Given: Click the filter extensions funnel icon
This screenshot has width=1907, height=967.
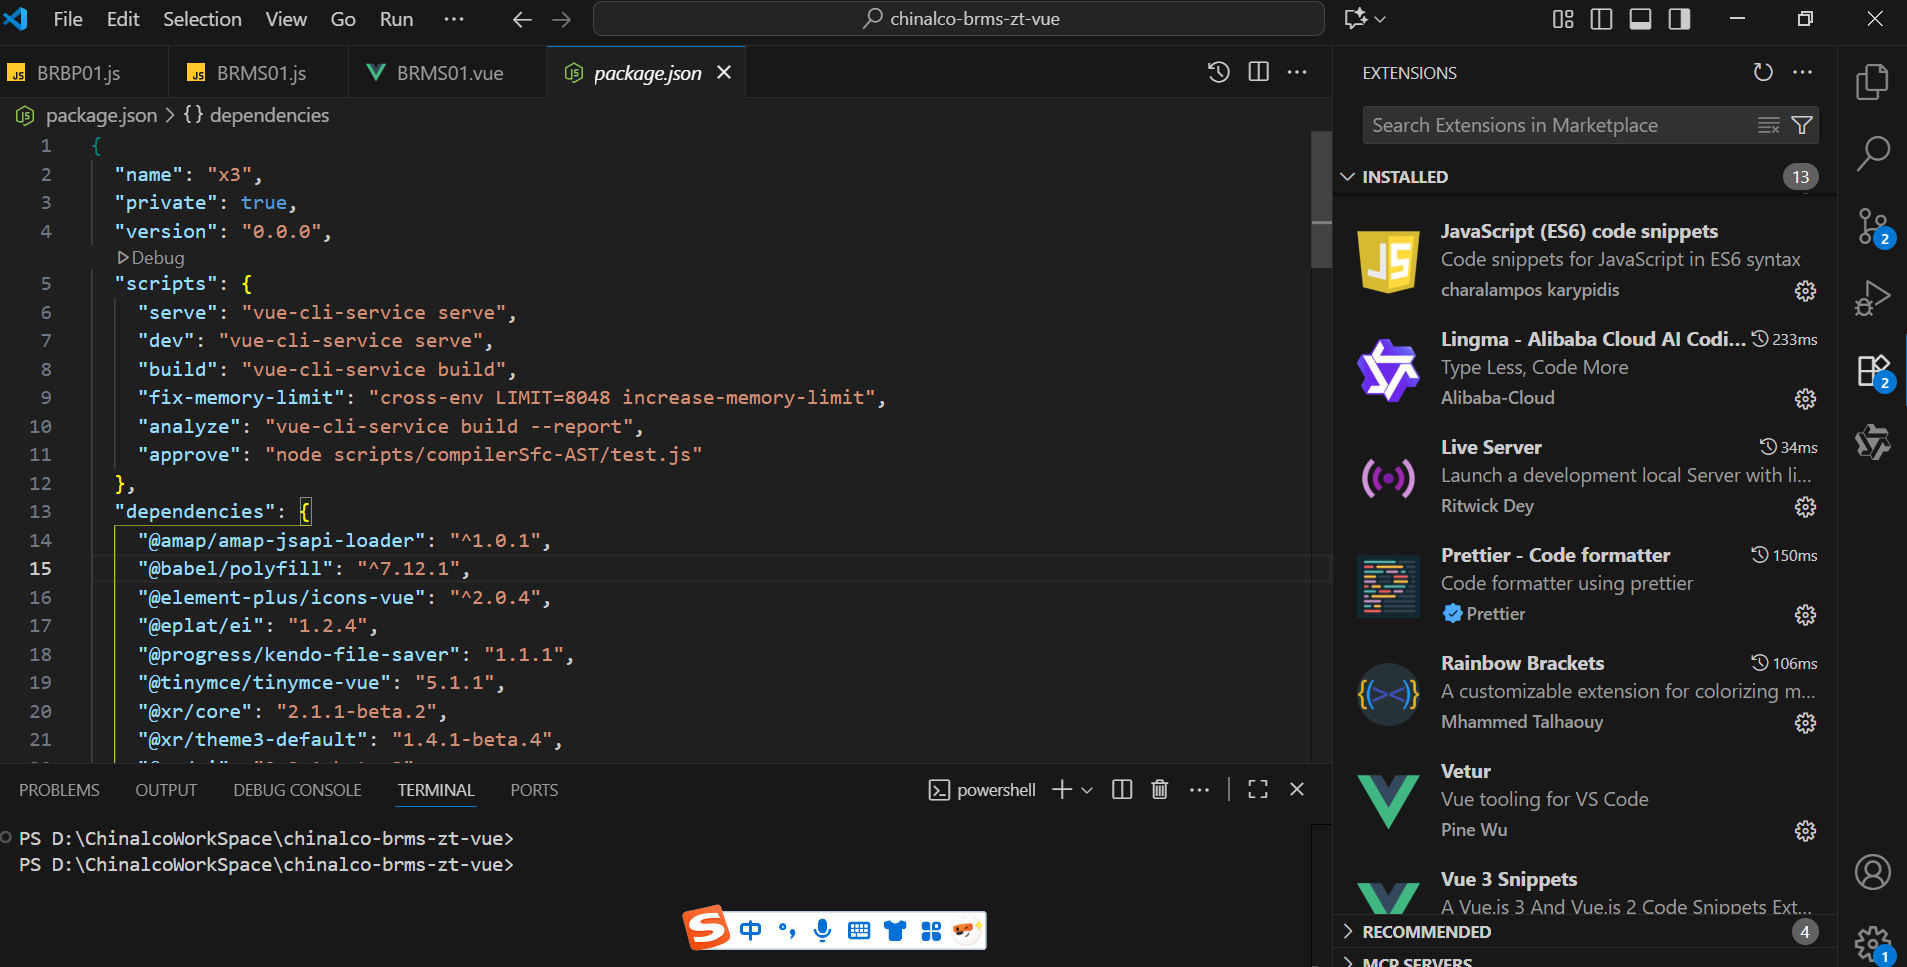Looking at the screenshot, I should [1802, 125].
